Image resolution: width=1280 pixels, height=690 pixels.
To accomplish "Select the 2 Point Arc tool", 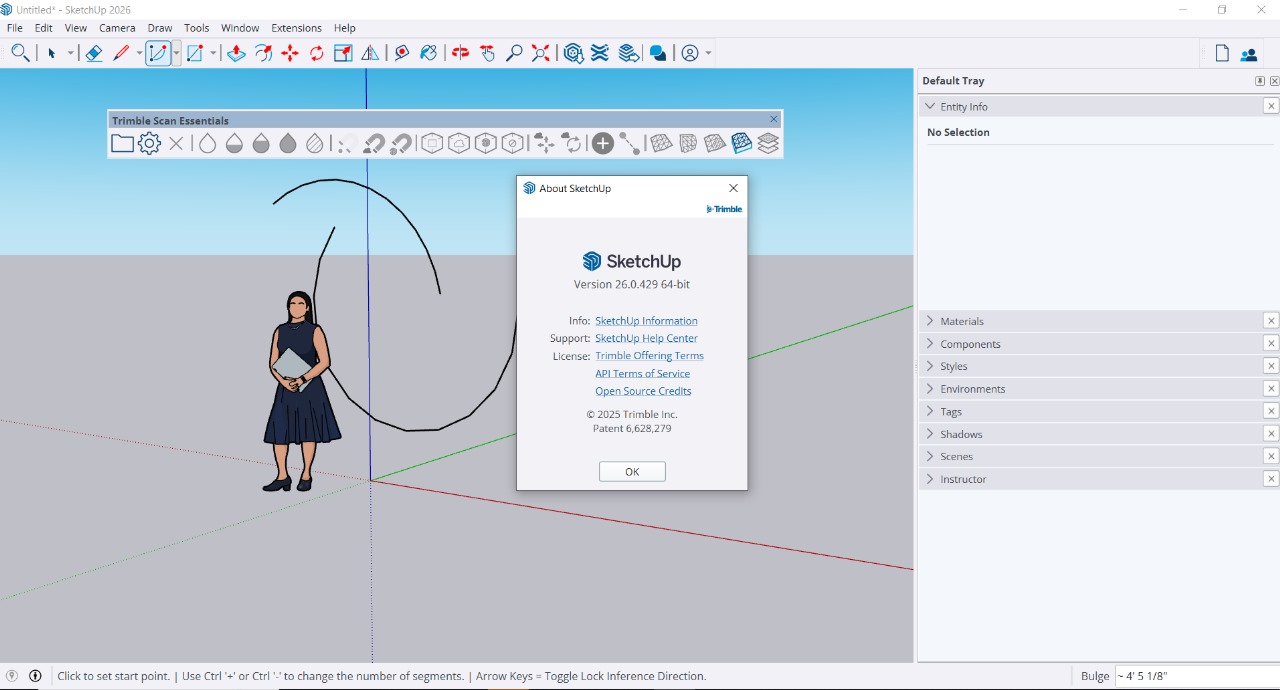I will (158, 53).
